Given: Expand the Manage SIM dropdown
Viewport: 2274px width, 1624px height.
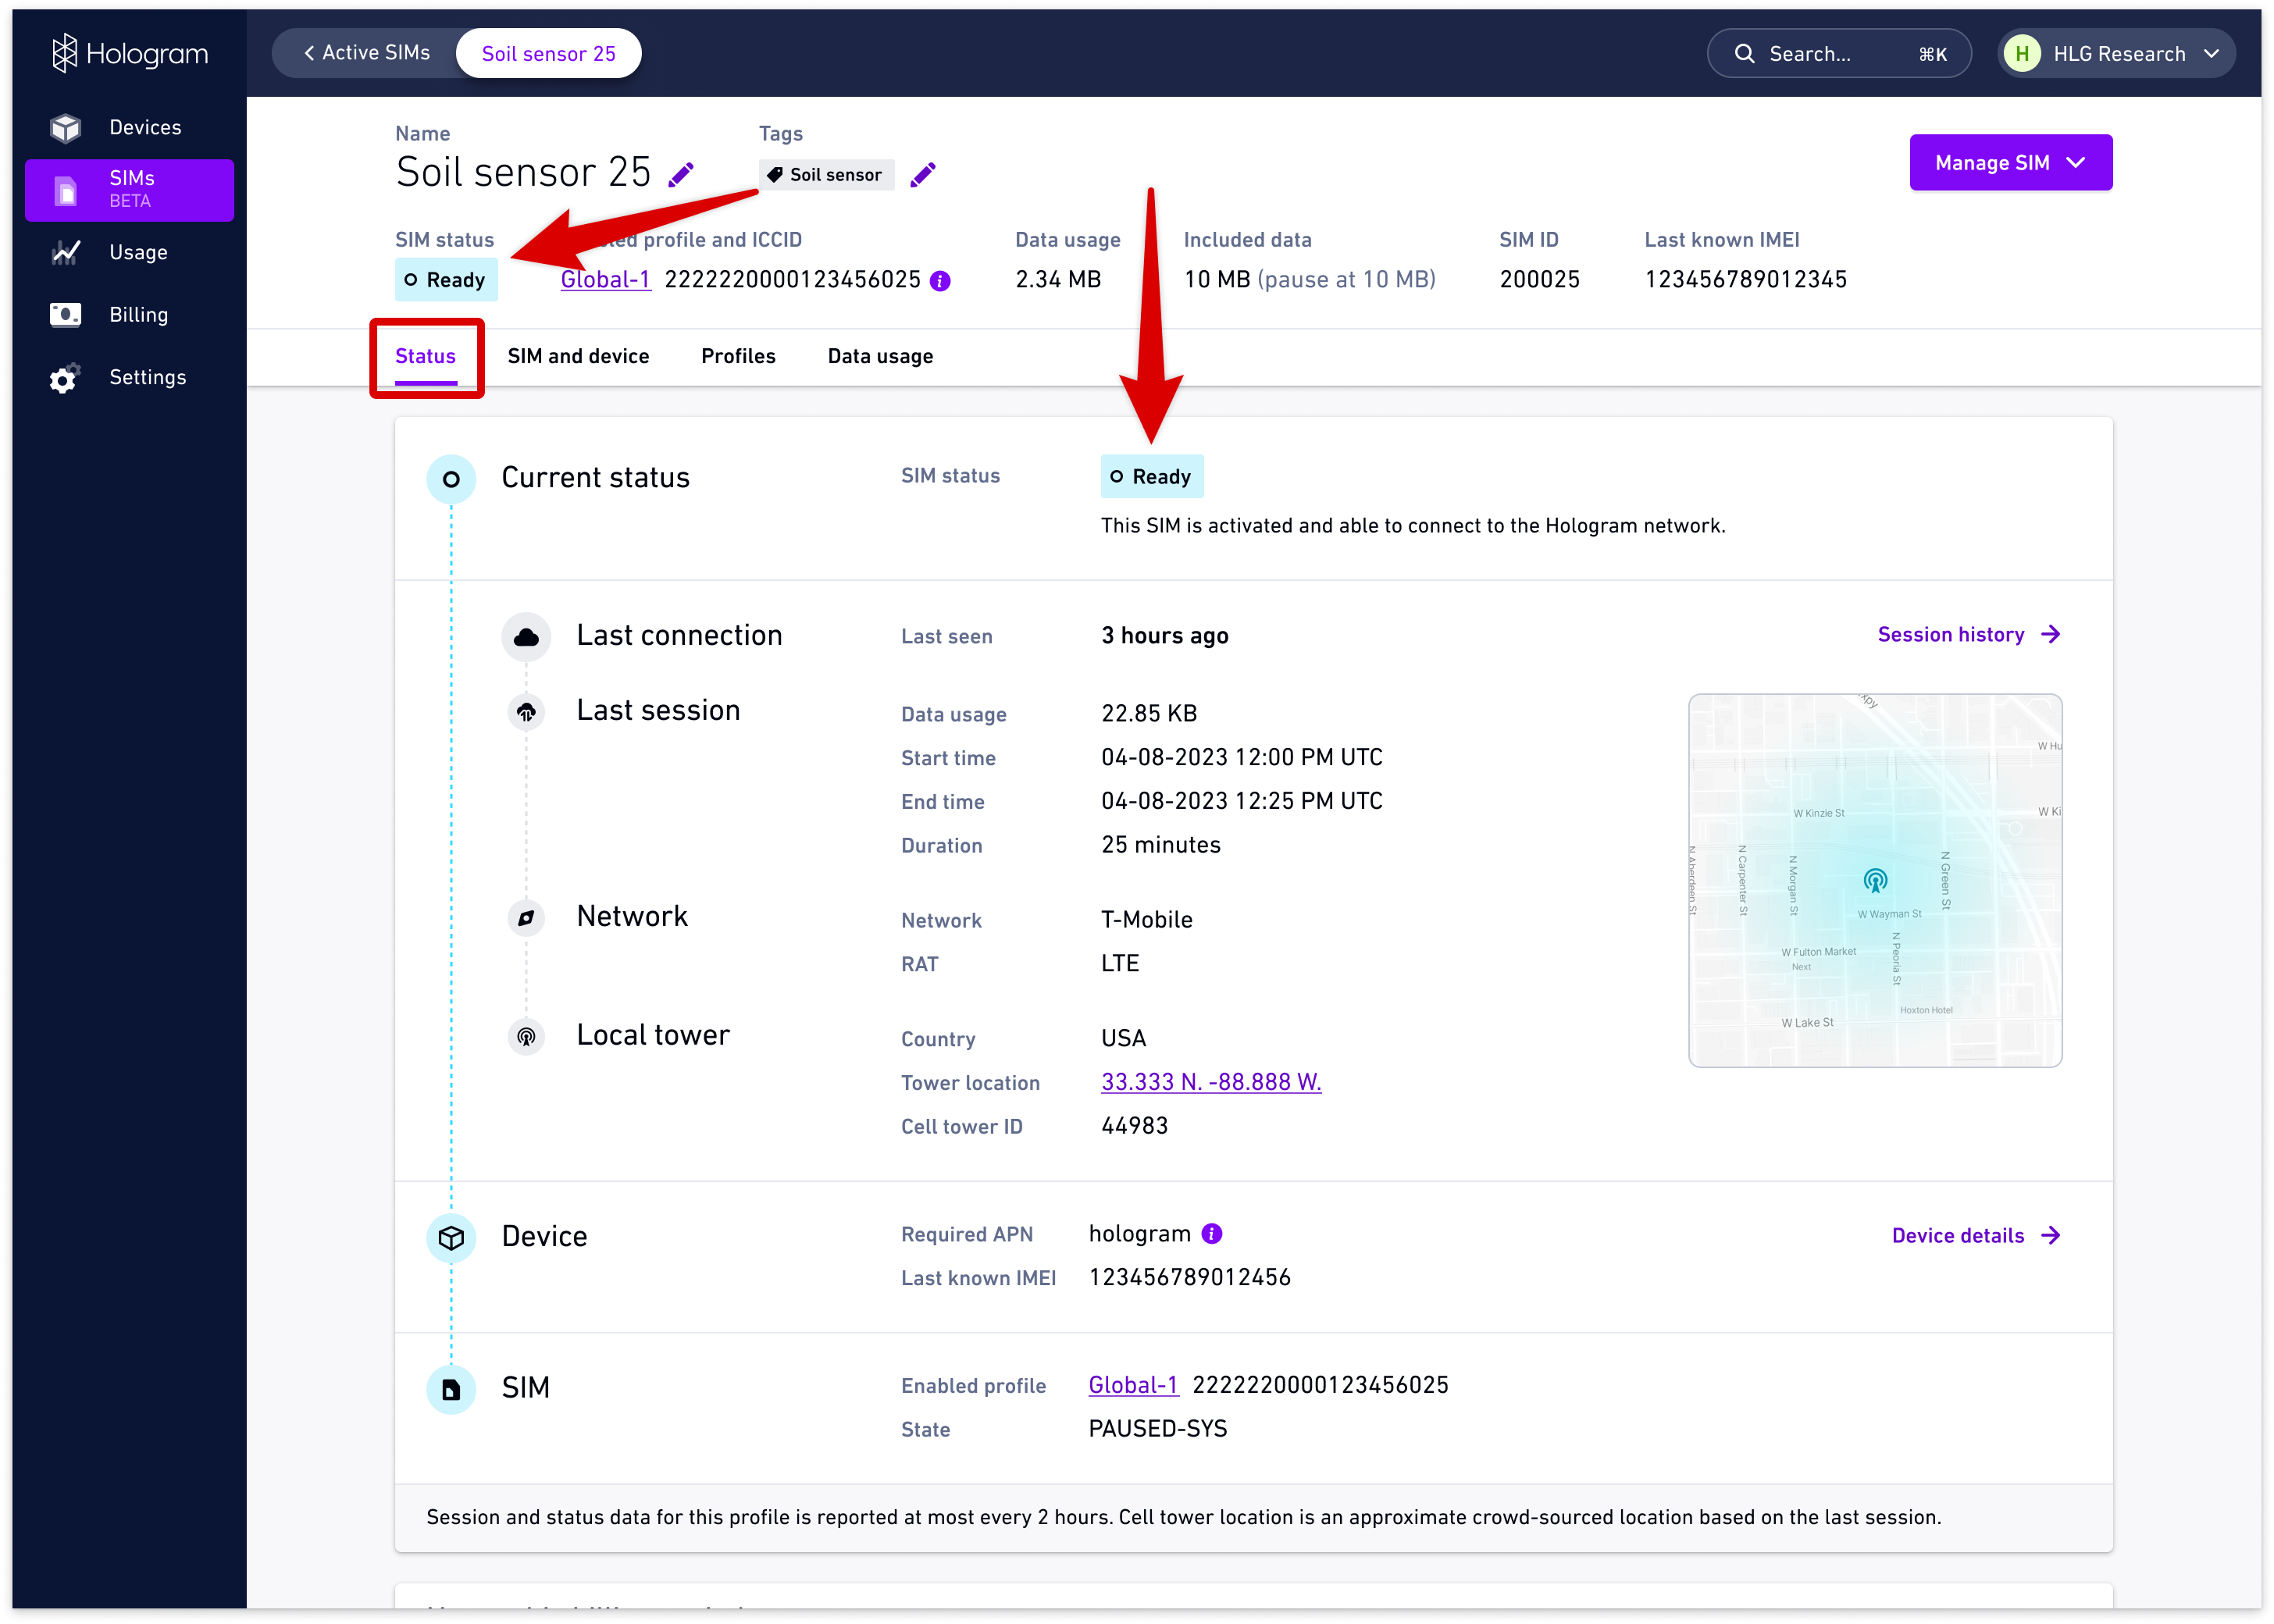Looking at the screenshot, I should [2010, 163].
